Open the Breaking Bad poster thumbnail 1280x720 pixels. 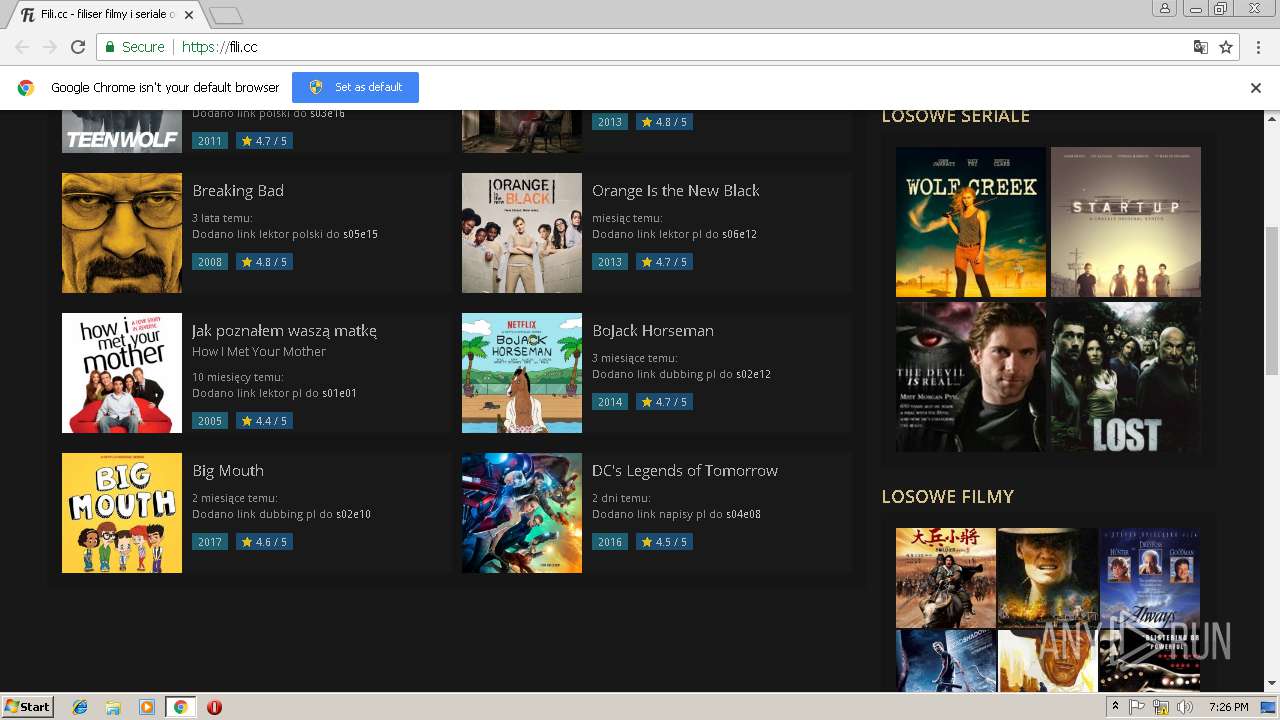[x=122, y=233]
